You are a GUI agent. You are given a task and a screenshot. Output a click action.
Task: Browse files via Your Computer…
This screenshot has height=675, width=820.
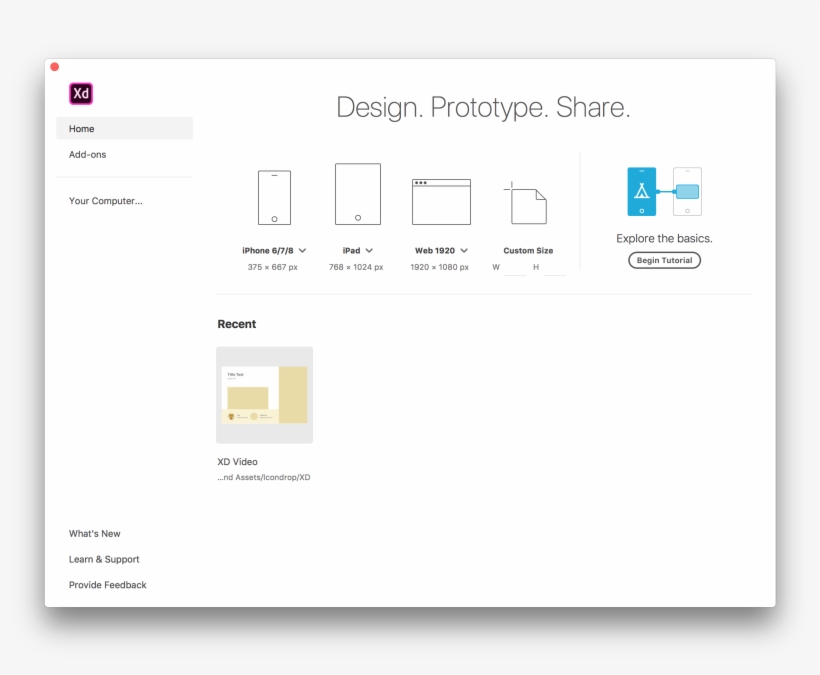click(x=106, y=201)
